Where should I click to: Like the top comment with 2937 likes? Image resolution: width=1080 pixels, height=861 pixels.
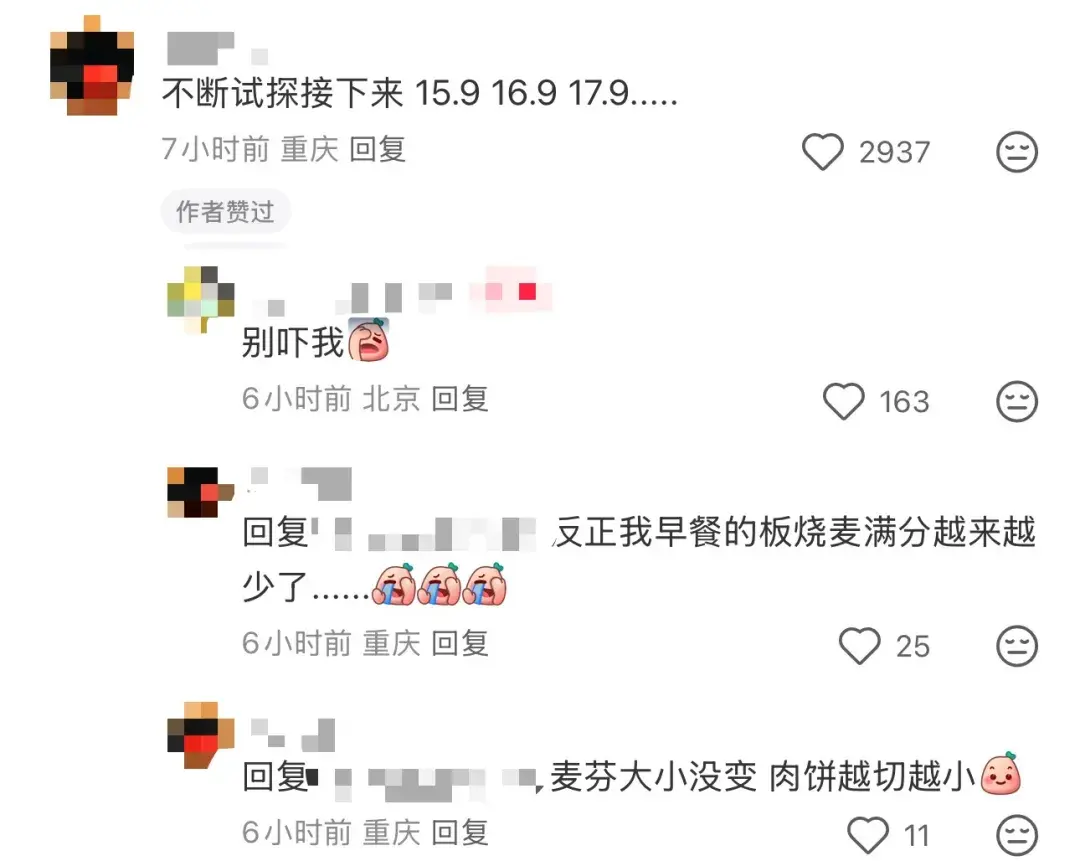pos(822,152)
